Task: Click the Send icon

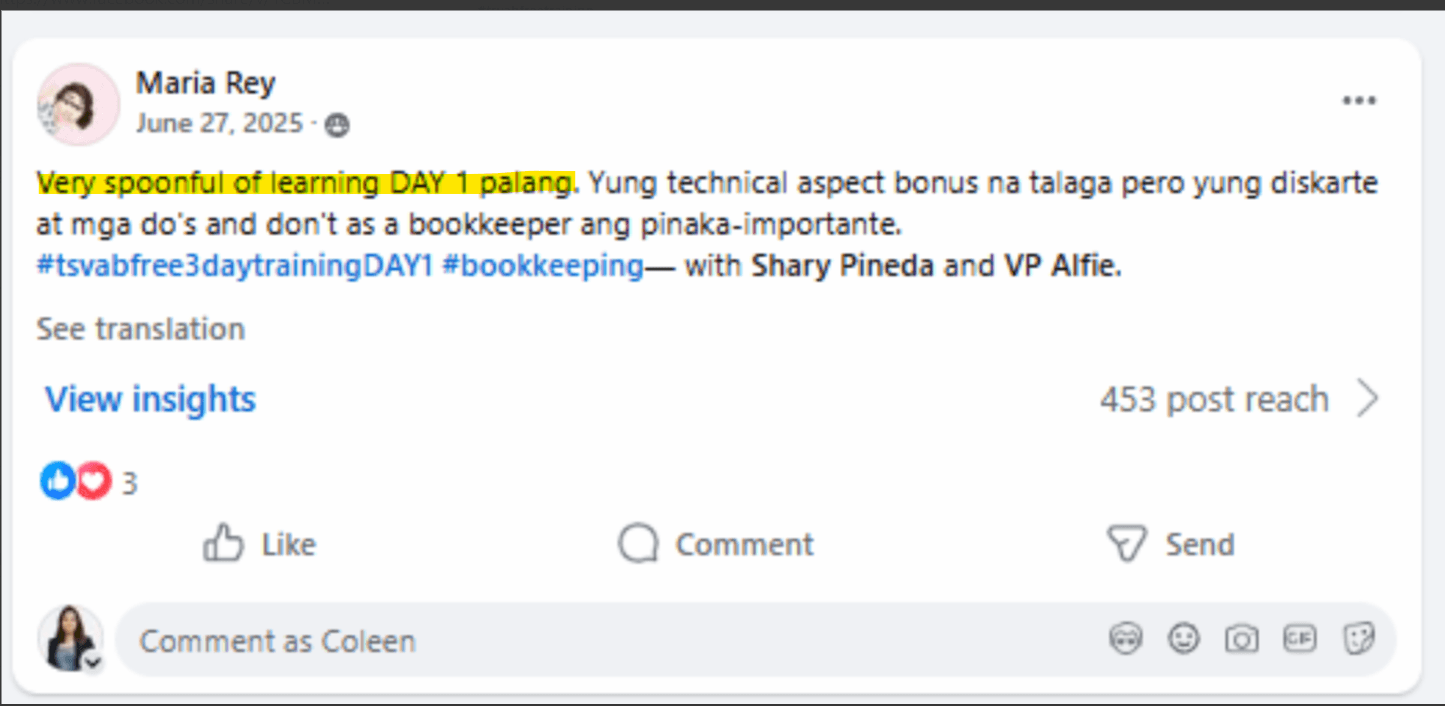Action: click(1126, 544)
